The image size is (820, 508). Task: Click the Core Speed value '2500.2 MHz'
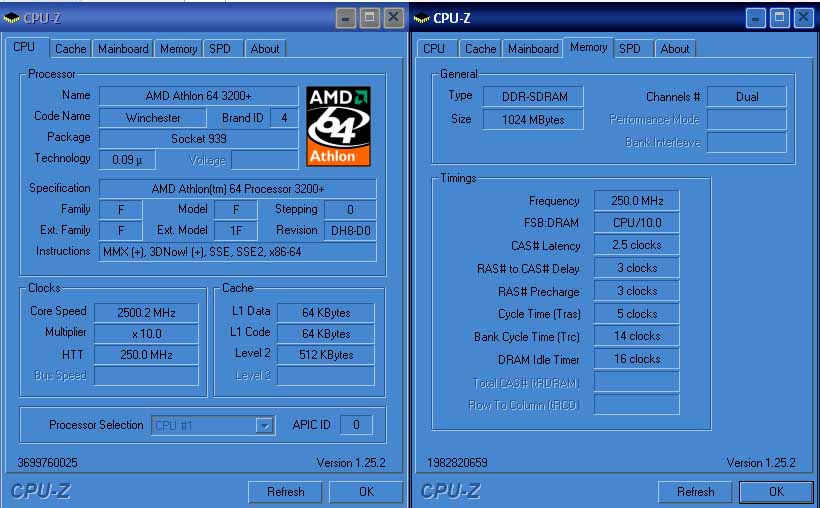click(146, 313)
